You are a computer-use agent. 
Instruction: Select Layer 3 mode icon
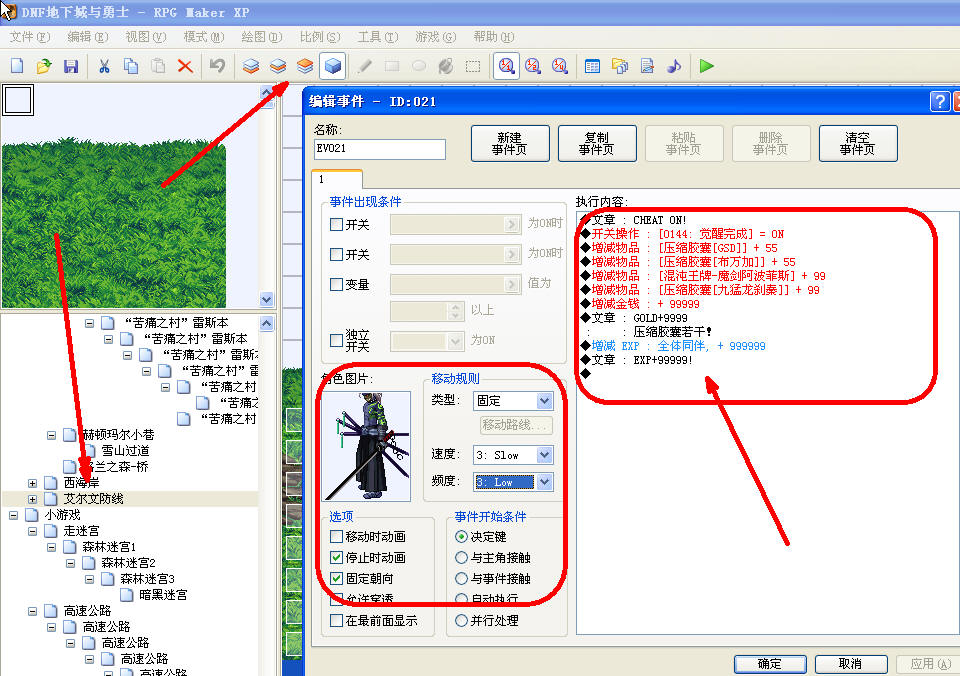tap(305, 66)
